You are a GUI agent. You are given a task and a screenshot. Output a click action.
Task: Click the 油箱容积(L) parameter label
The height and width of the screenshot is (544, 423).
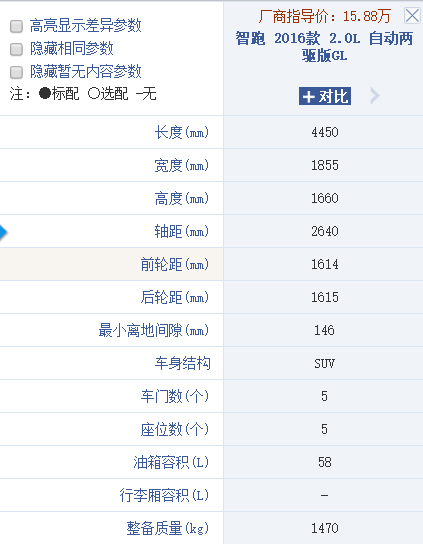click(x=171, y=462)
